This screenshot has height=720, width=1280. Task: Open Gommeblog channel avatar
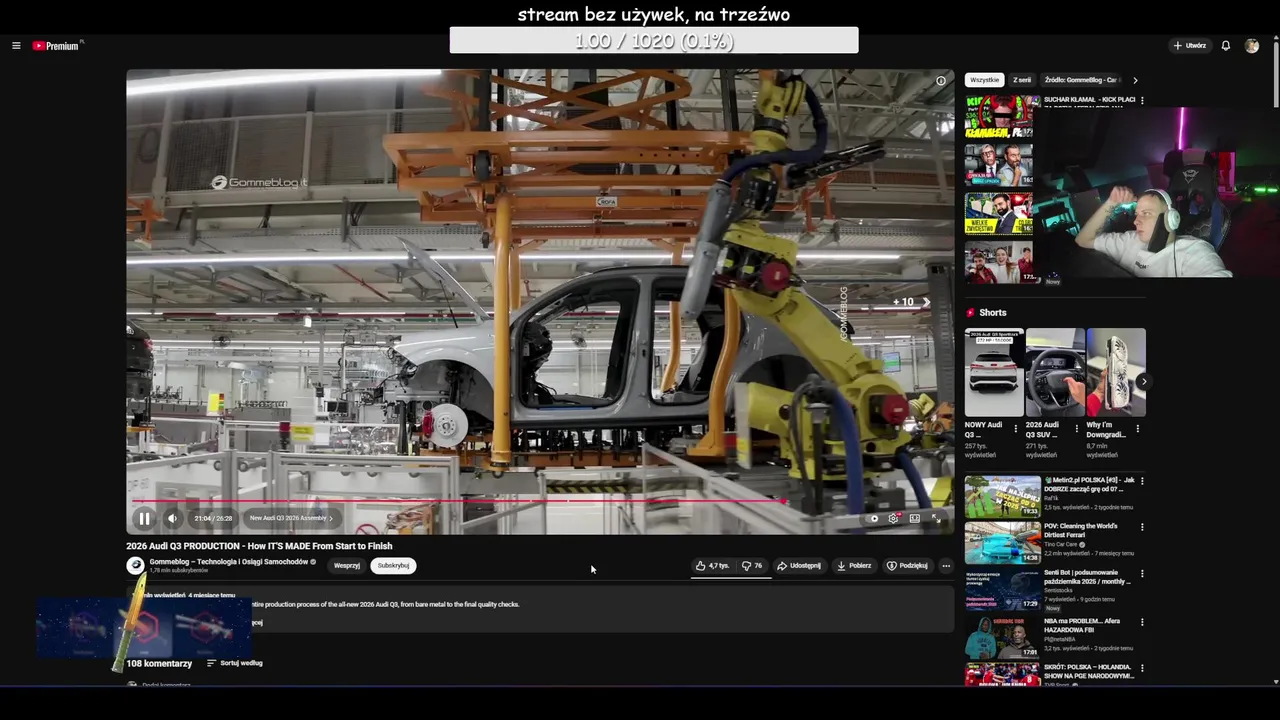pos(135,566)
